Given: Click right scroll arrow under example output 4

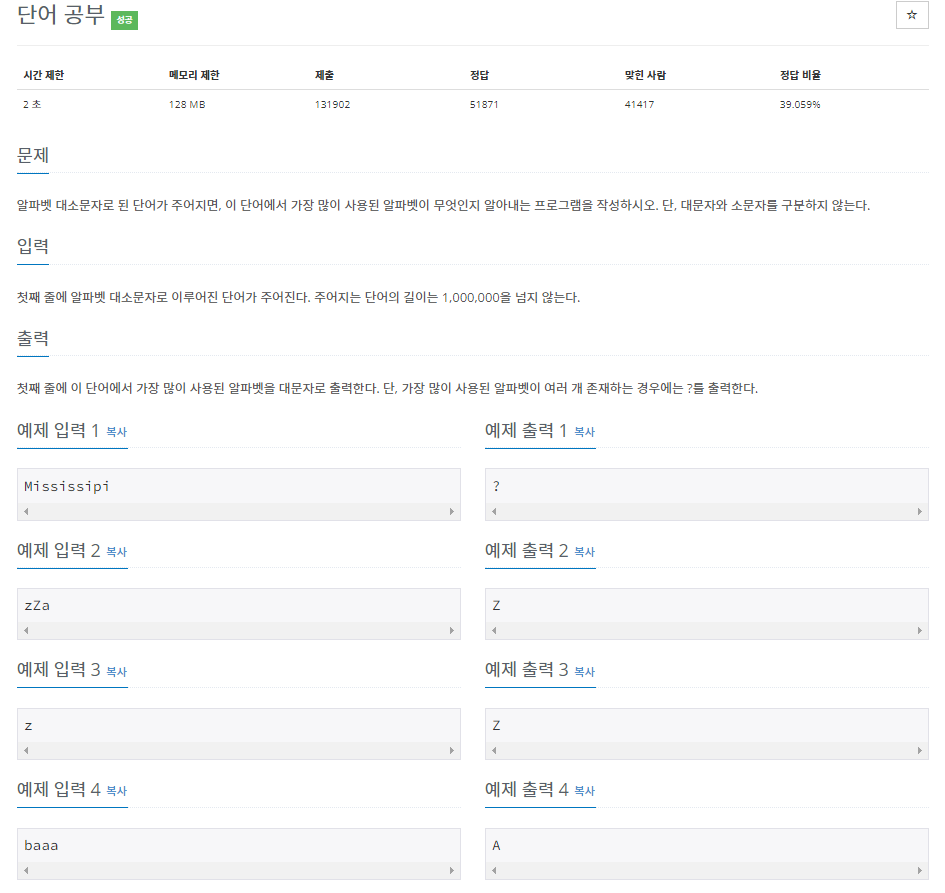Looking at the screenshot, I should pos(920,871).
